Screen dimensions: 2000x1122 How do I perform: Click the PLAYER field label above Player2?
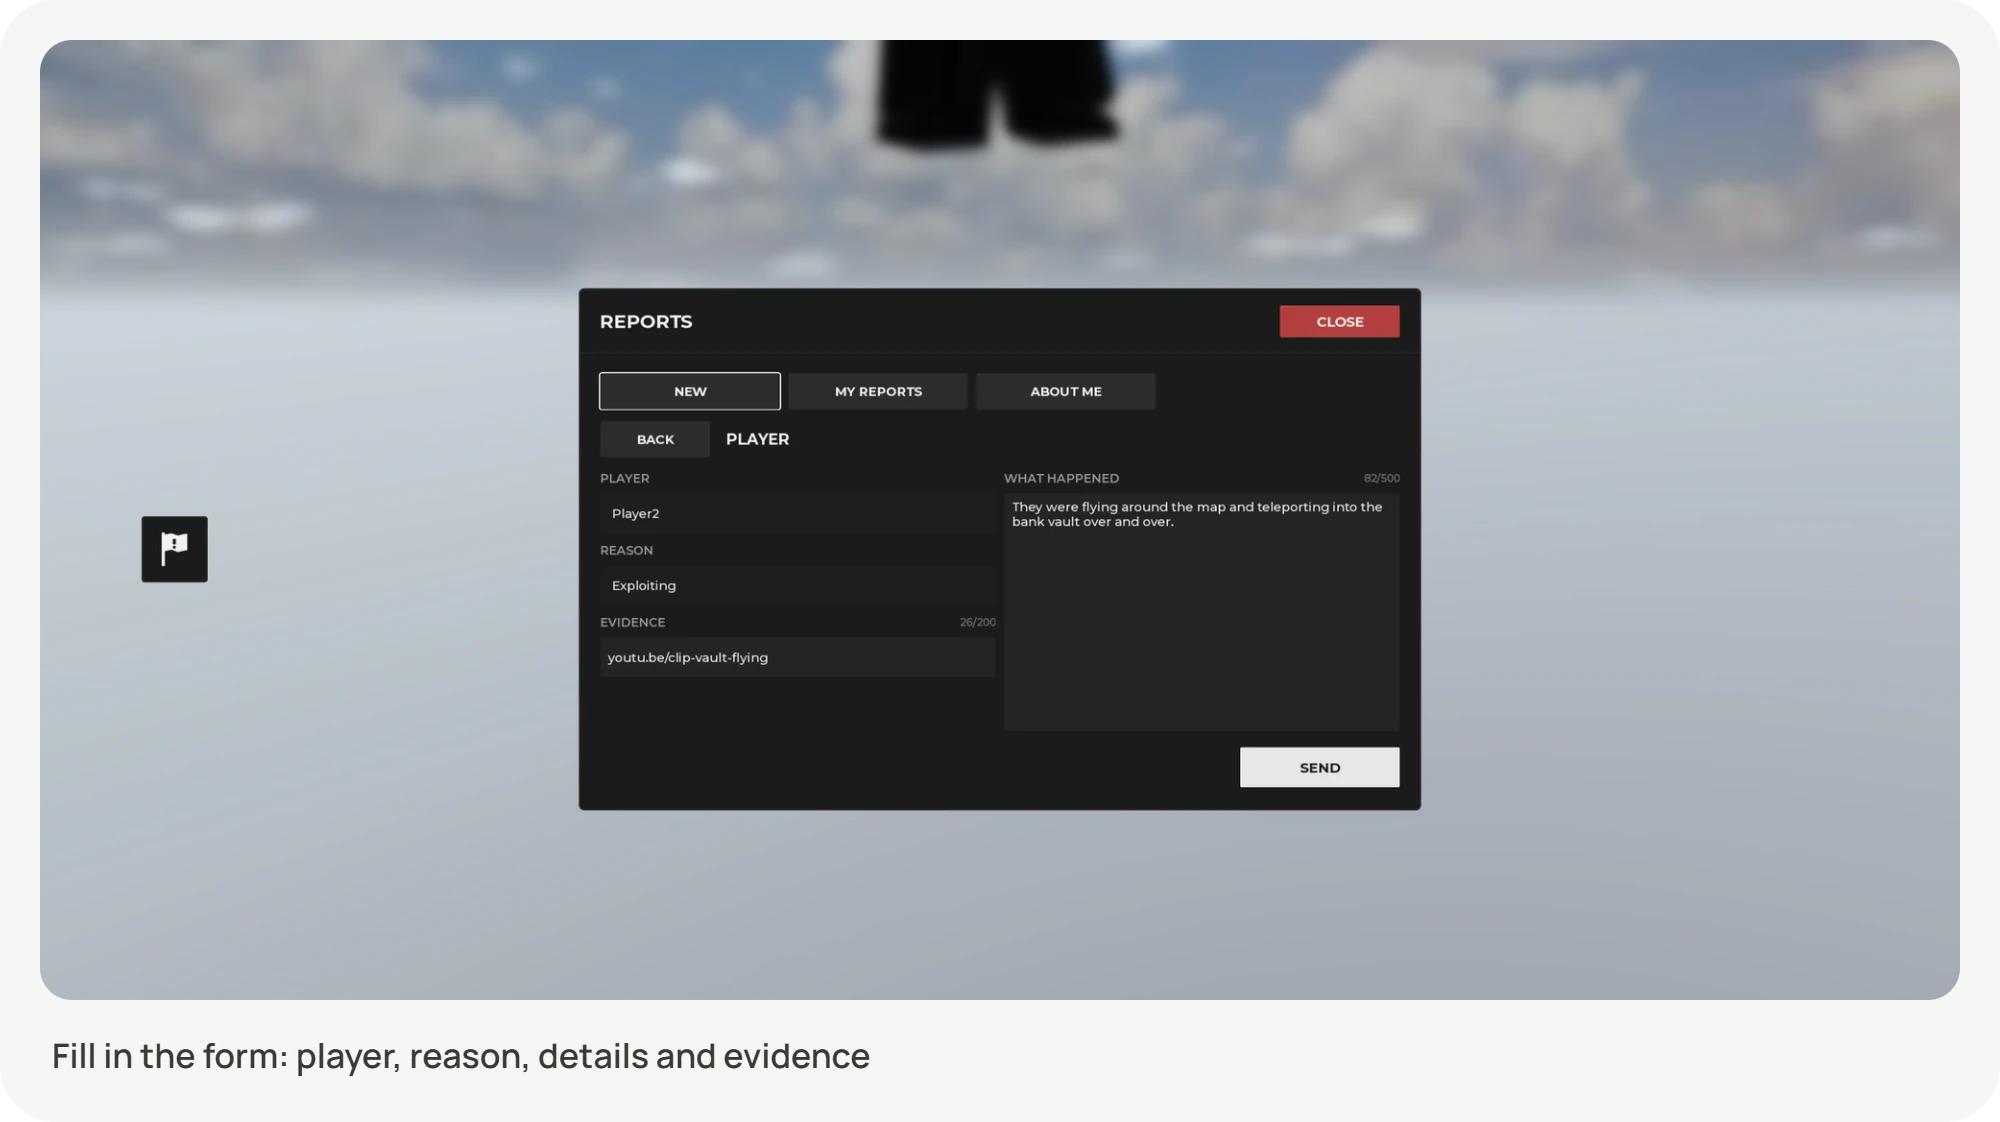[x=624, y=478]
